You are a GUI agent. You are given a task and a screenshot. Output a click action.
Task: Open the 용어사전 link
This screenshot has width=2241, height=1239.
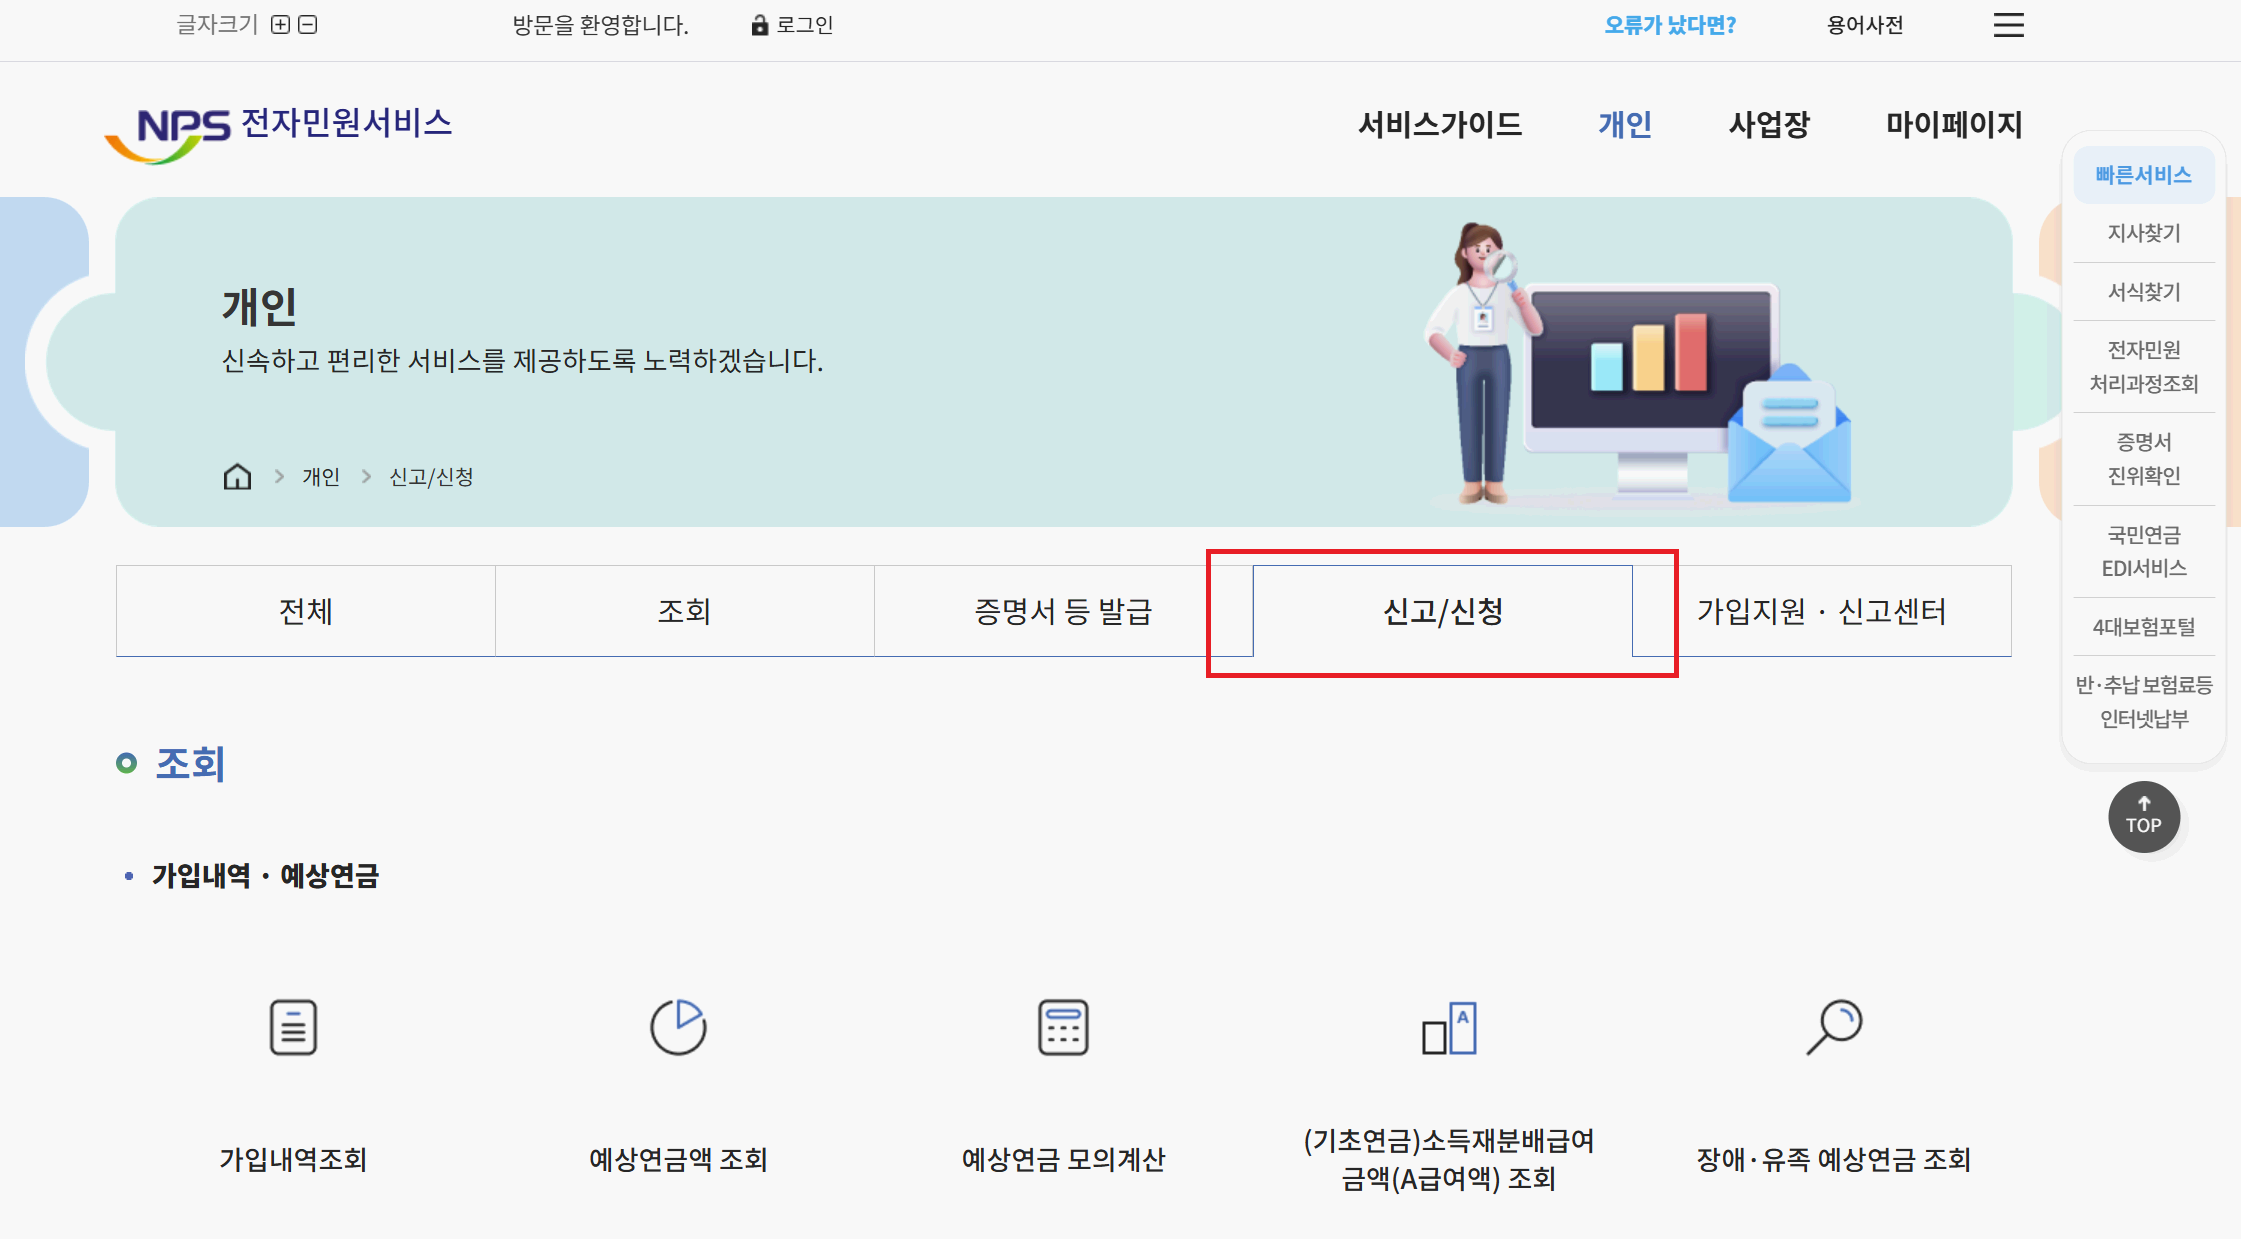1864,24
